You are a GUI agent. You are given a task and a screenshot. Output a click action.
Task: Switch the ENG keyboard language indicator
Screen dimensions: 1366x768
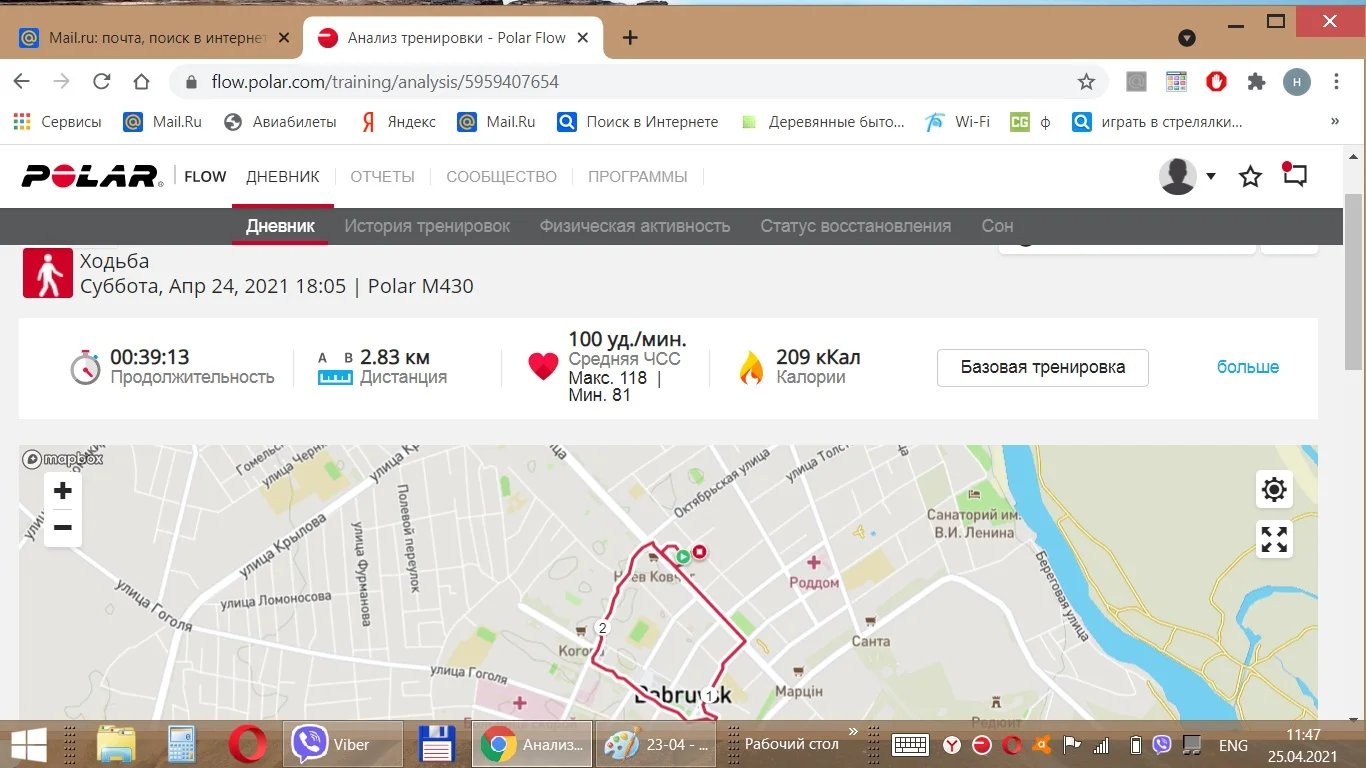[x=1233, y=745]
